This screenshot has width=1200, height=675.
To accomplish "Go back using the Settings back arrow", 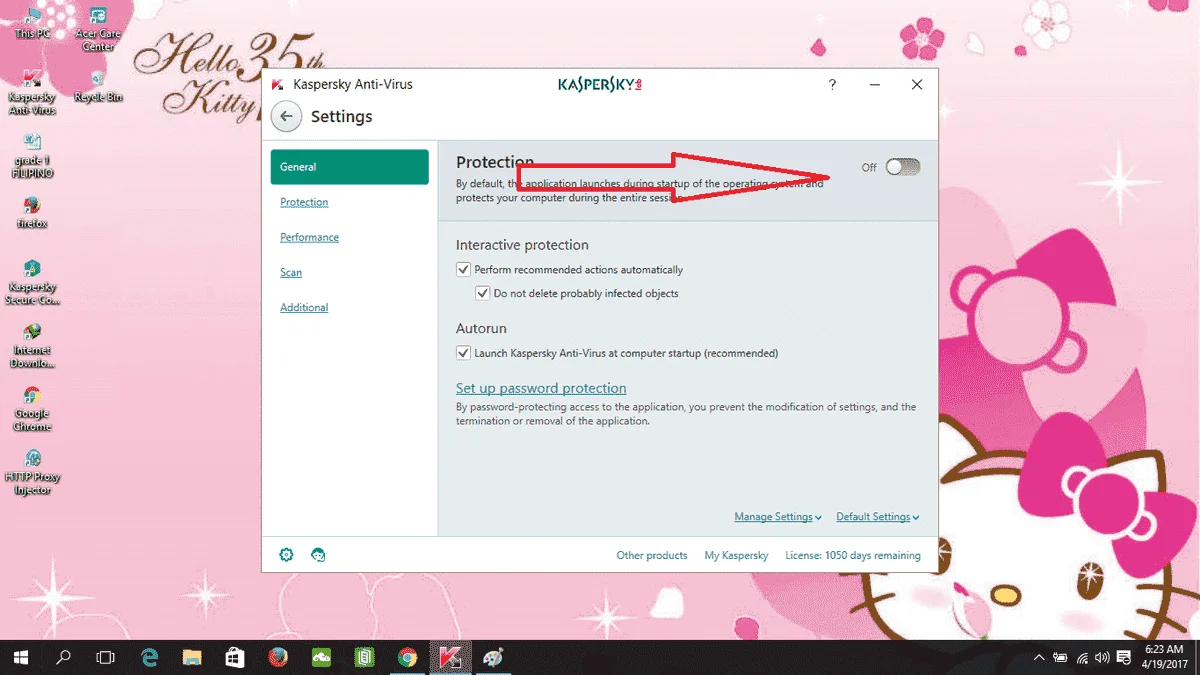I will pos(286,116).
